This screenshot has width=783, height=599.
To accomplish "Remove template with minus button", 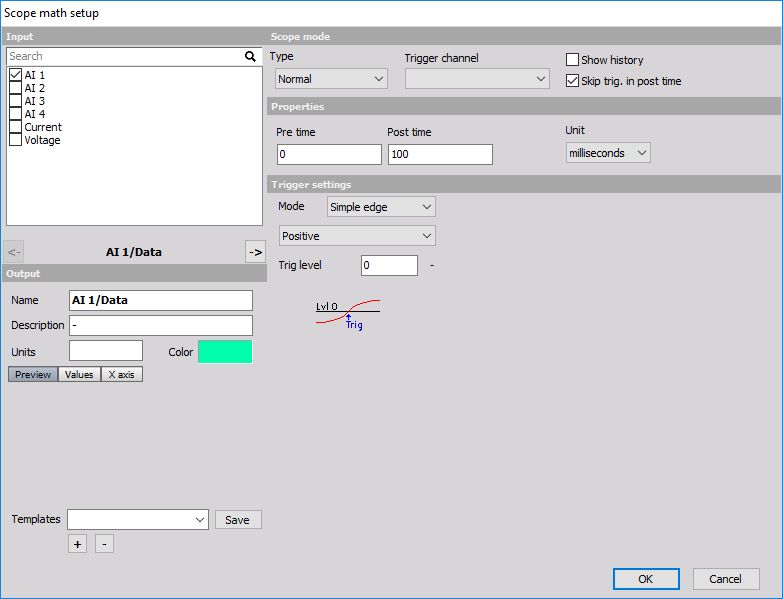I will 104,544.
